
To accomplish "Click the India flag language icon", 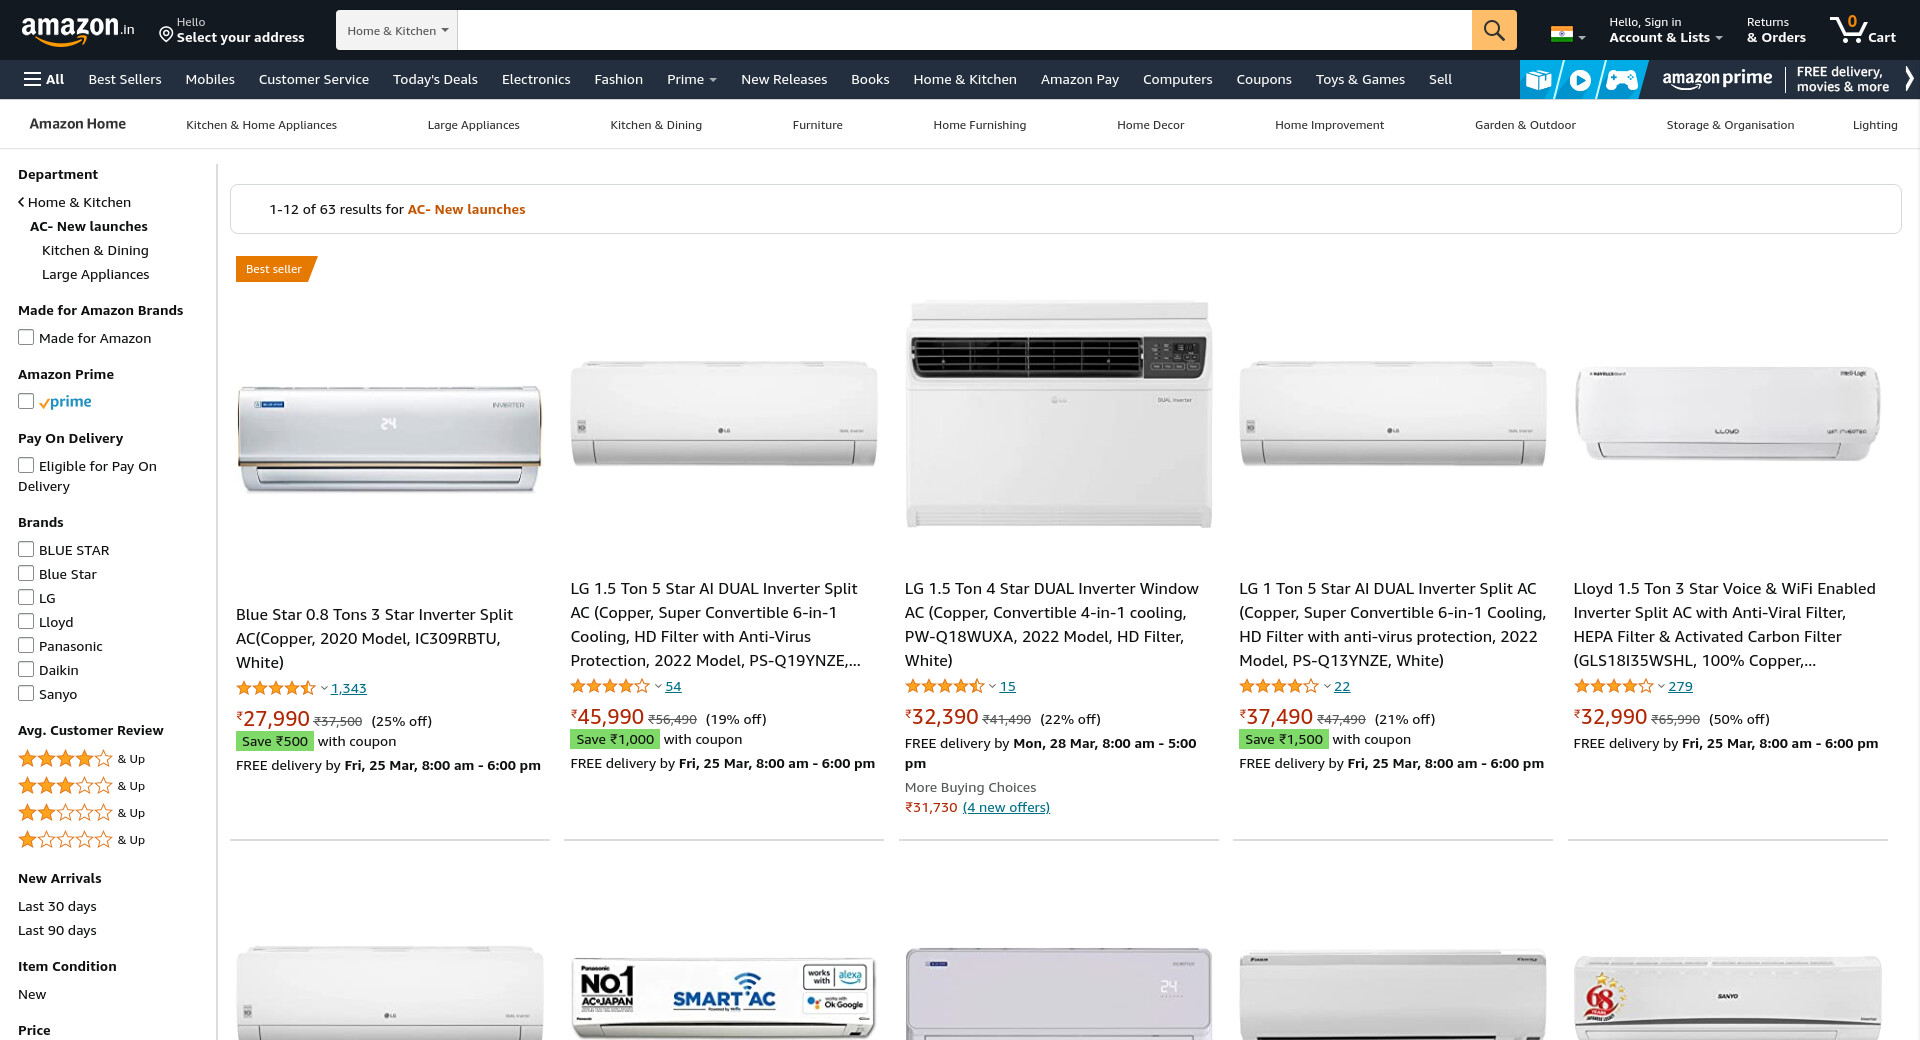I will pyautogui.click(x=1562, y=33).
